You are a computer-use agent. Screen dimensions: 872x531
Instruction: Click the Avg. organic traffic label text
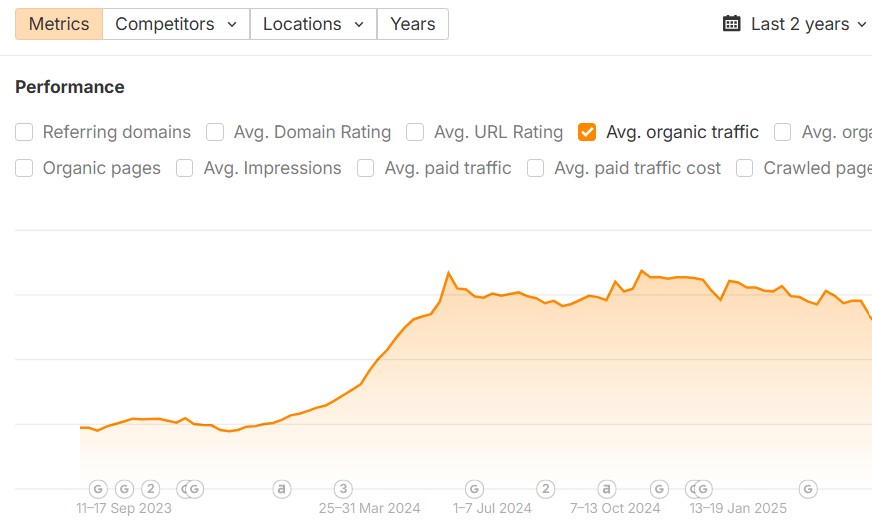click(x=682, y=132)
